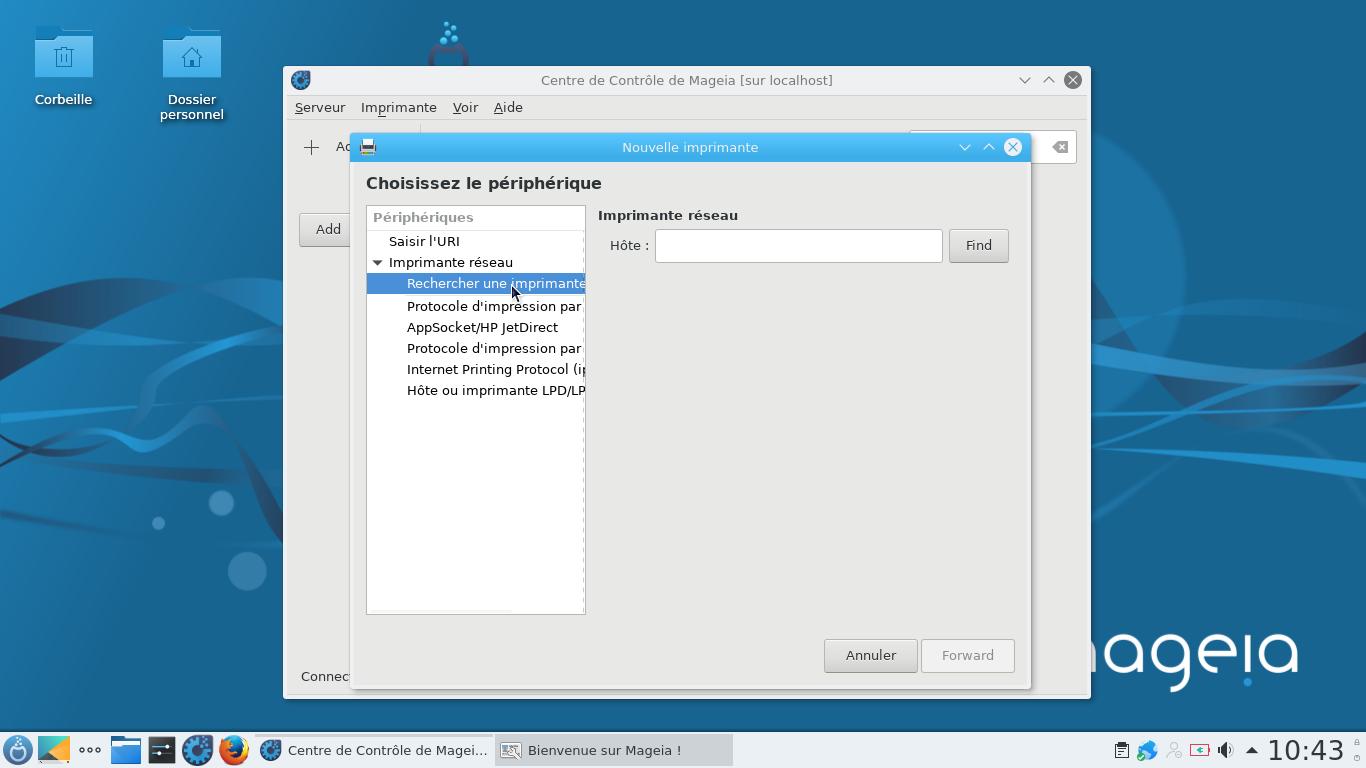The width and height of the screenshot is (1366, 768).
Task: Click the Control Center window titlebar icon
Action: click(301, 80)
